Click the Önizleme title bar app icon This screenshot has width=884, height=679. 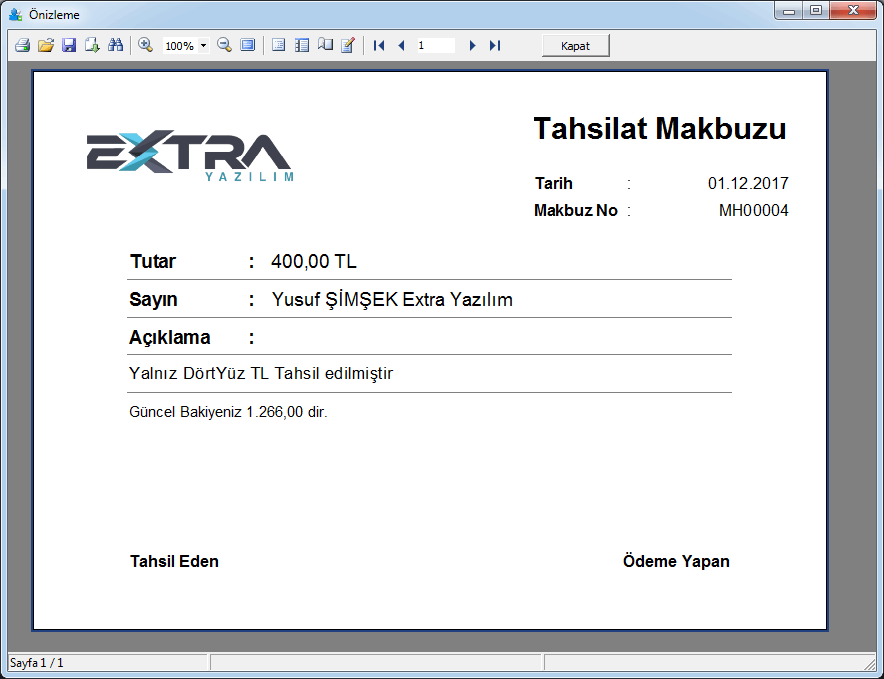pyautogui.click(x=15, y=15)
